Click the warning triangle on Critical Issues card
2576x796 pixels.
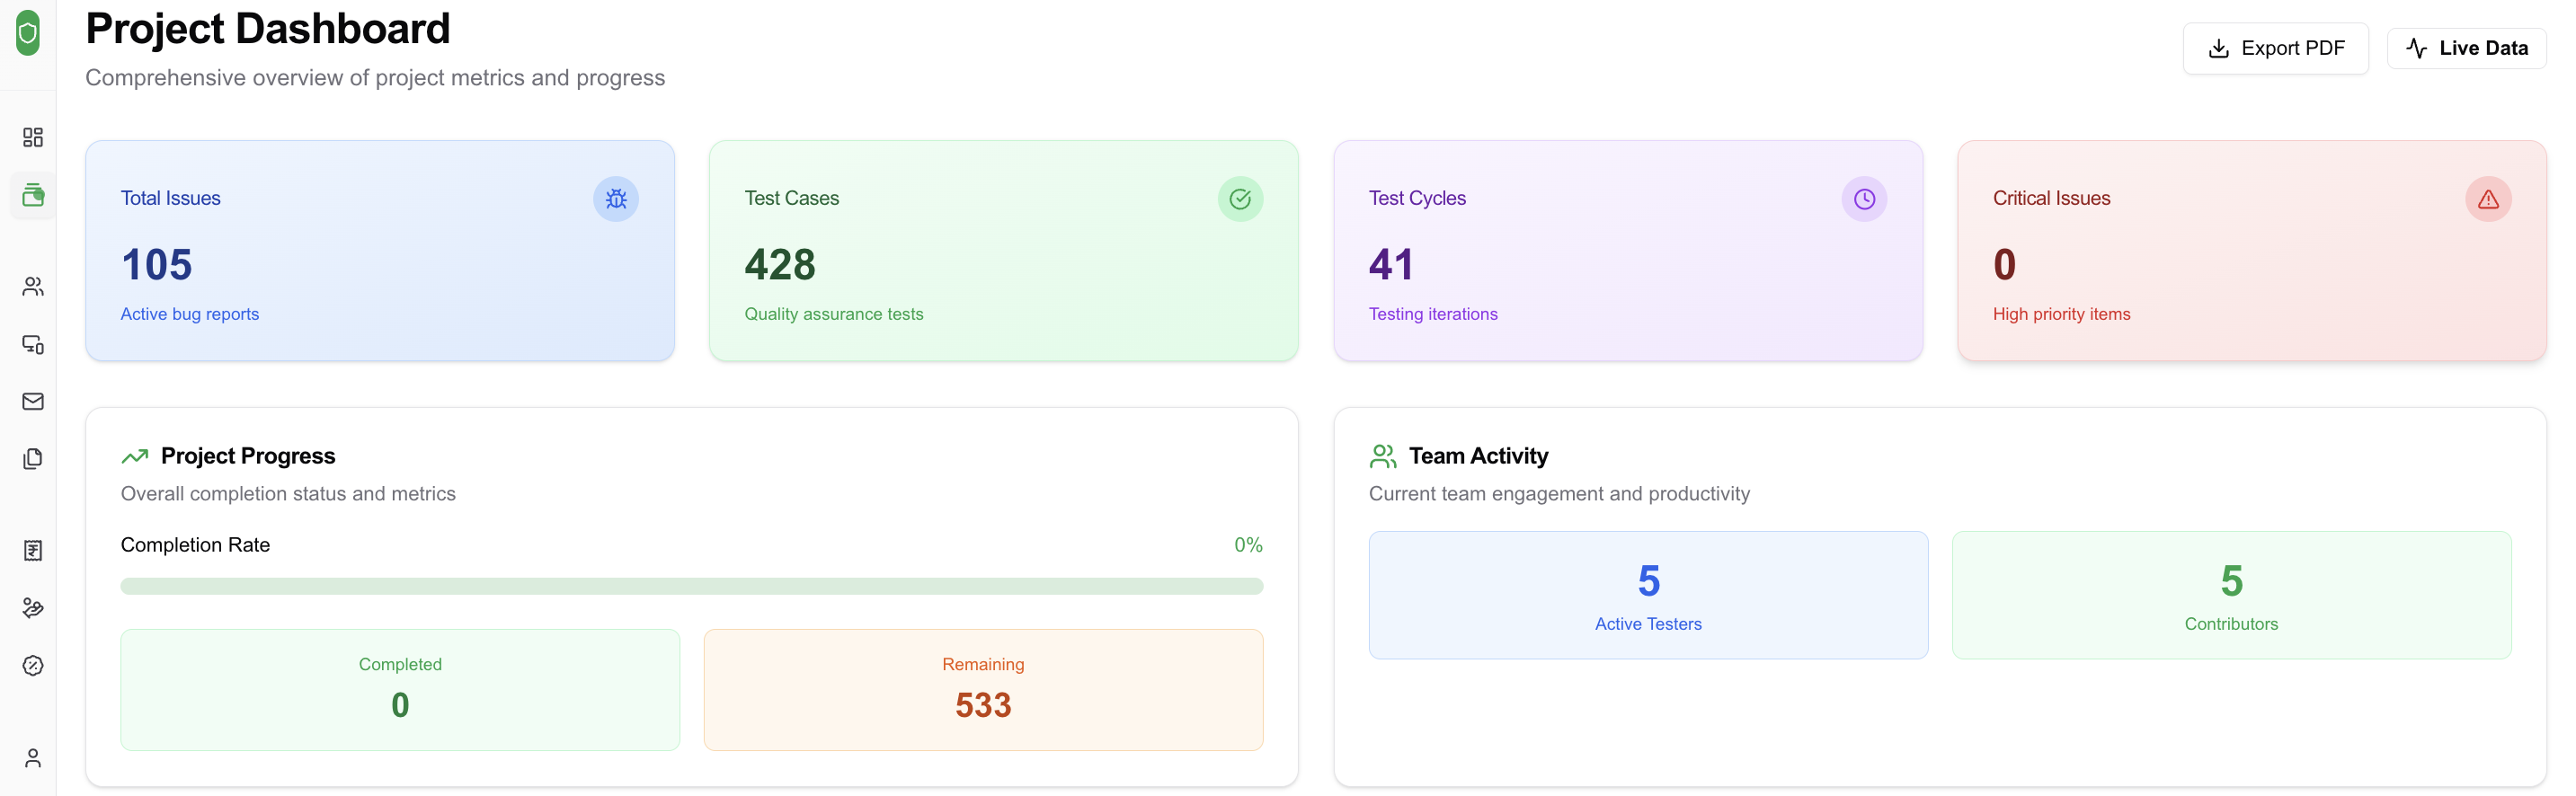click(x=2488, y=199)
